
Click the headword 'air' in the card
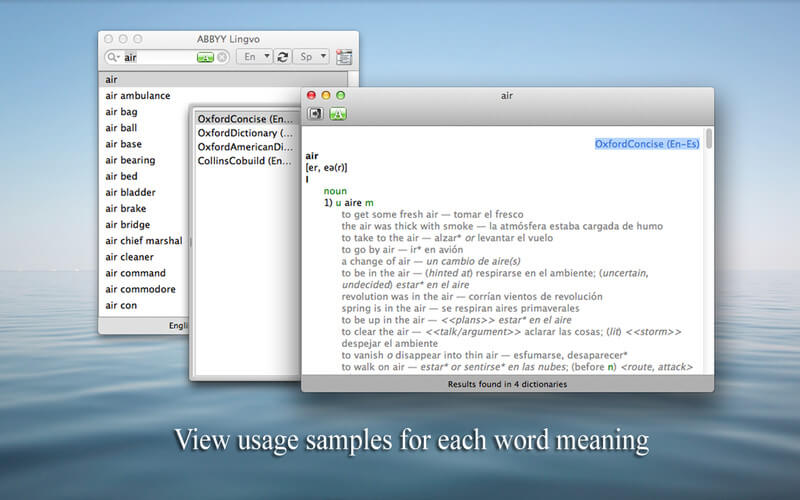(x=312, y=156)
